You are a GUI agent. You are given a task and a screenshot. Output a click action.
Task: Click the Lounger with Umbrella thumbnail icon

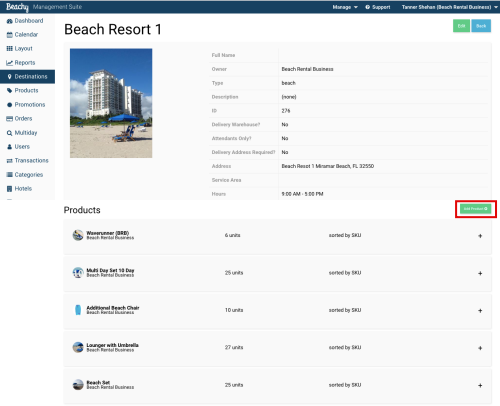click(78, 347)
